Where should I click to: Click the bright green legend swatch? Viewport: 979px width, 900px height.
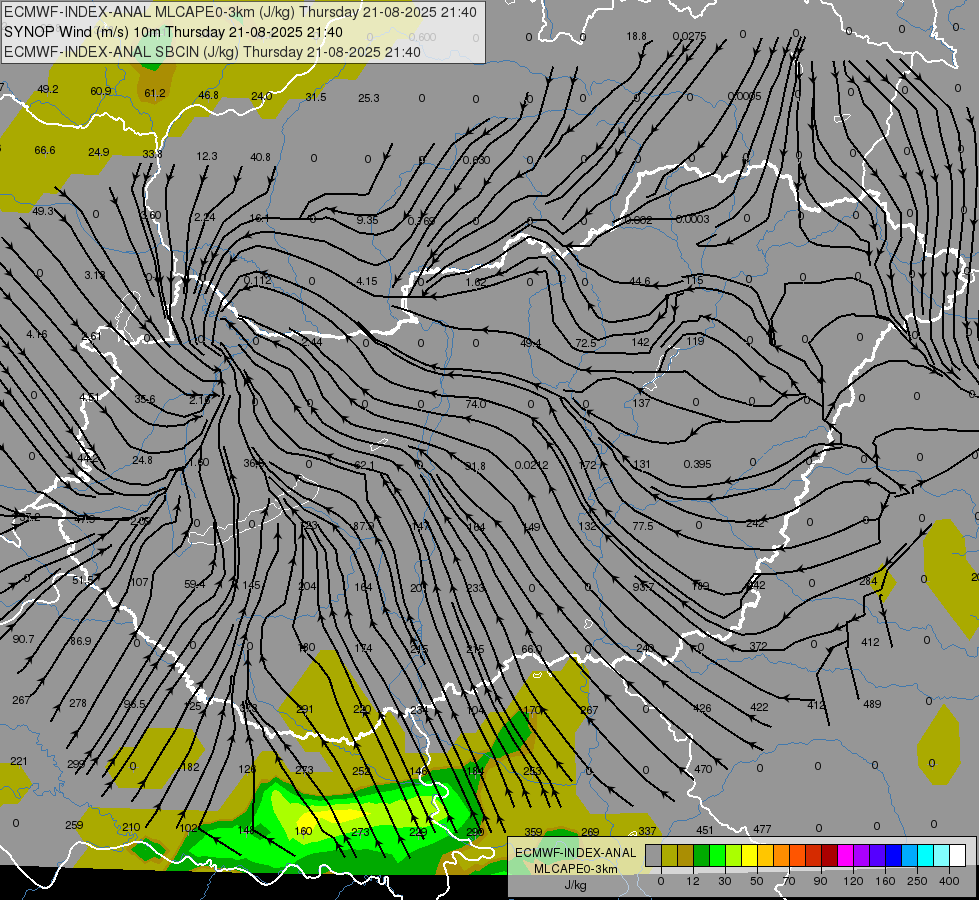click(x=717, y=856)
